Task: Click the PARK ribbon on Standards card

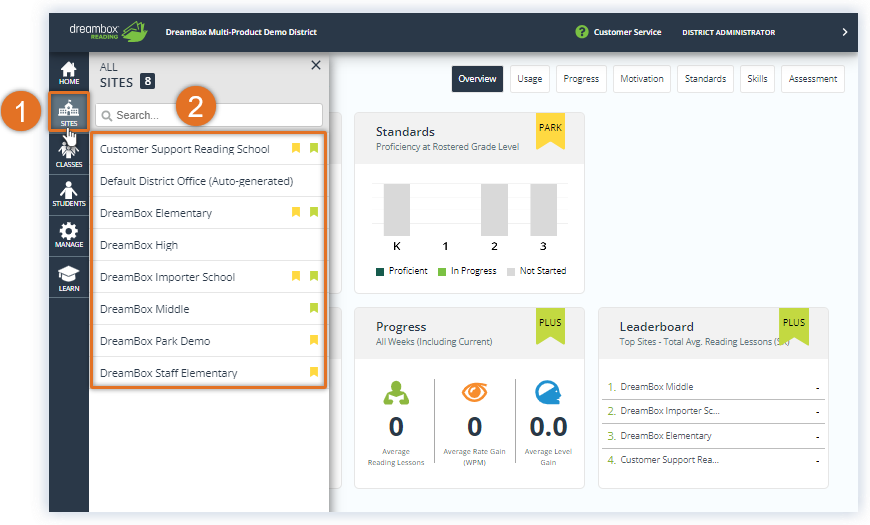Action: click(550, 131)
